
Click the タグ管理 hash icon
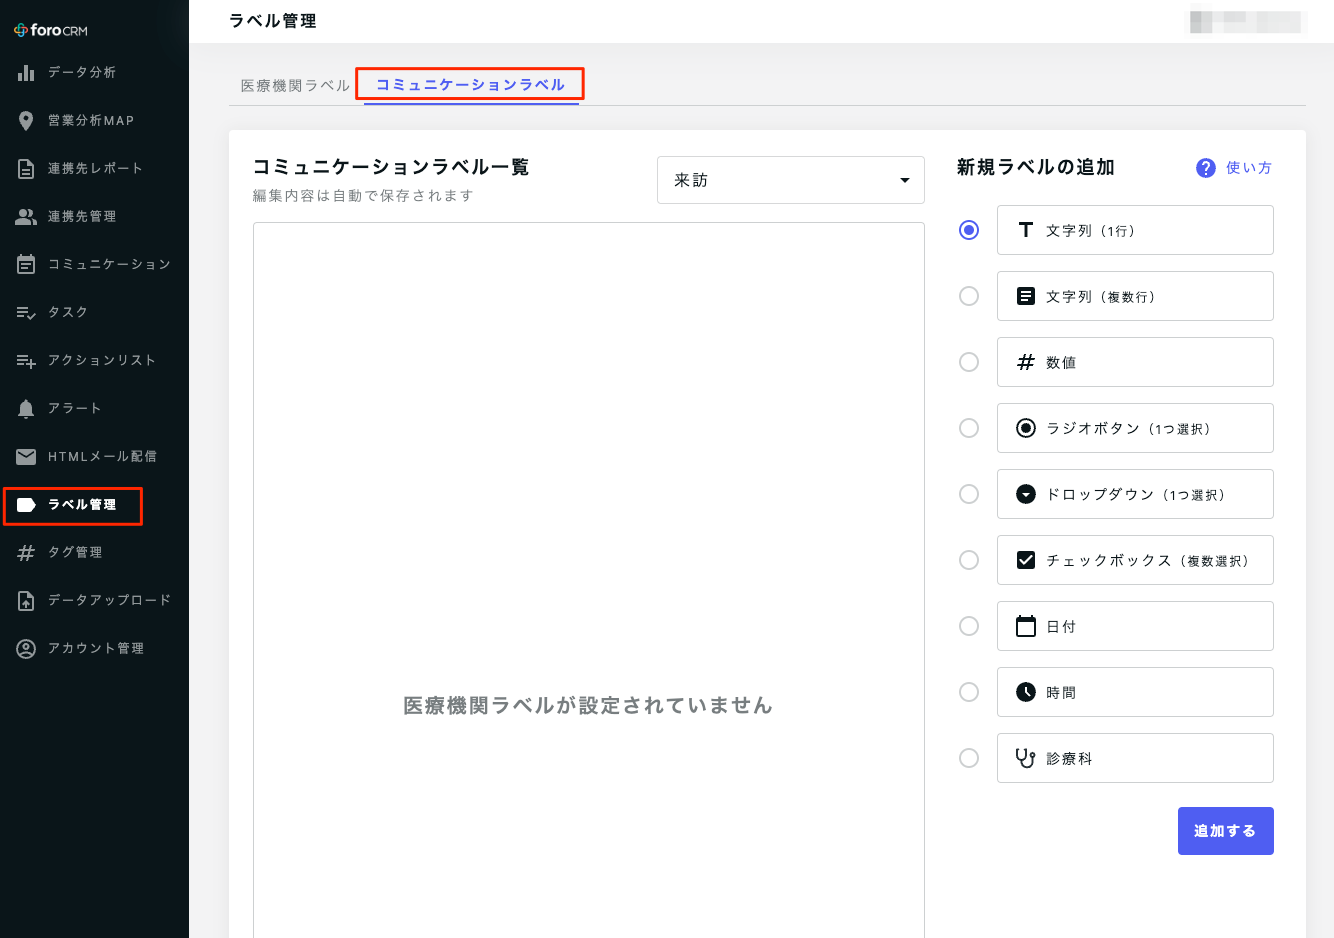26,552
